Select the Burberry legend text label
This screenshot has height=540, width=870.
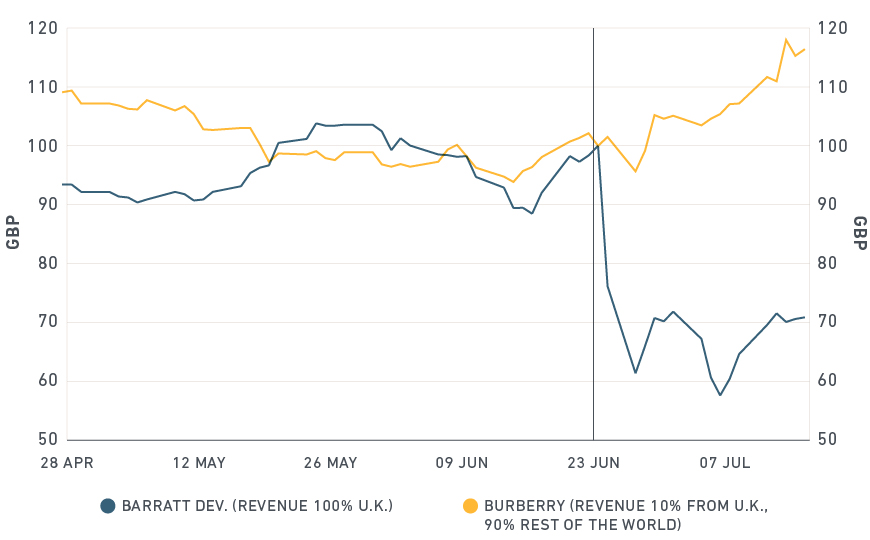click(625, 515)
